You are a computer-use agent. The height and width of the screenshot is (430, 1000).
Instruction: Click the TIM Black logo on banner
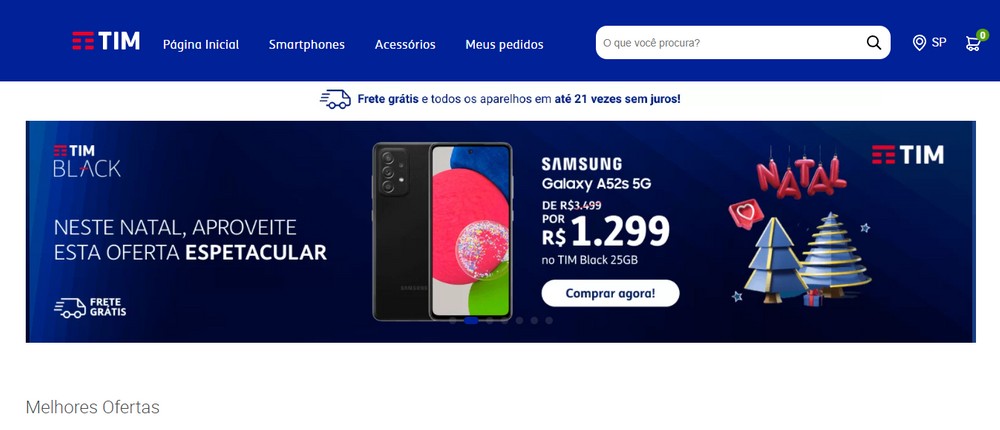[87, 161]
